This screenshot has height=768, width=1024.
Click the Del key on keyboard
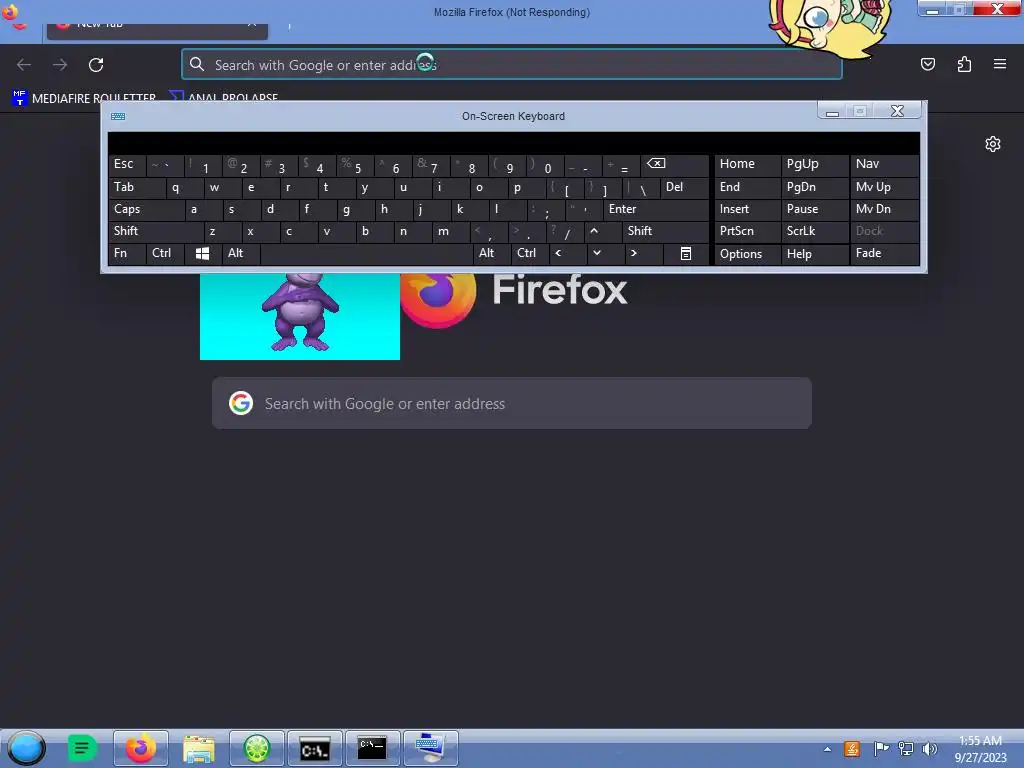(684, 187)
